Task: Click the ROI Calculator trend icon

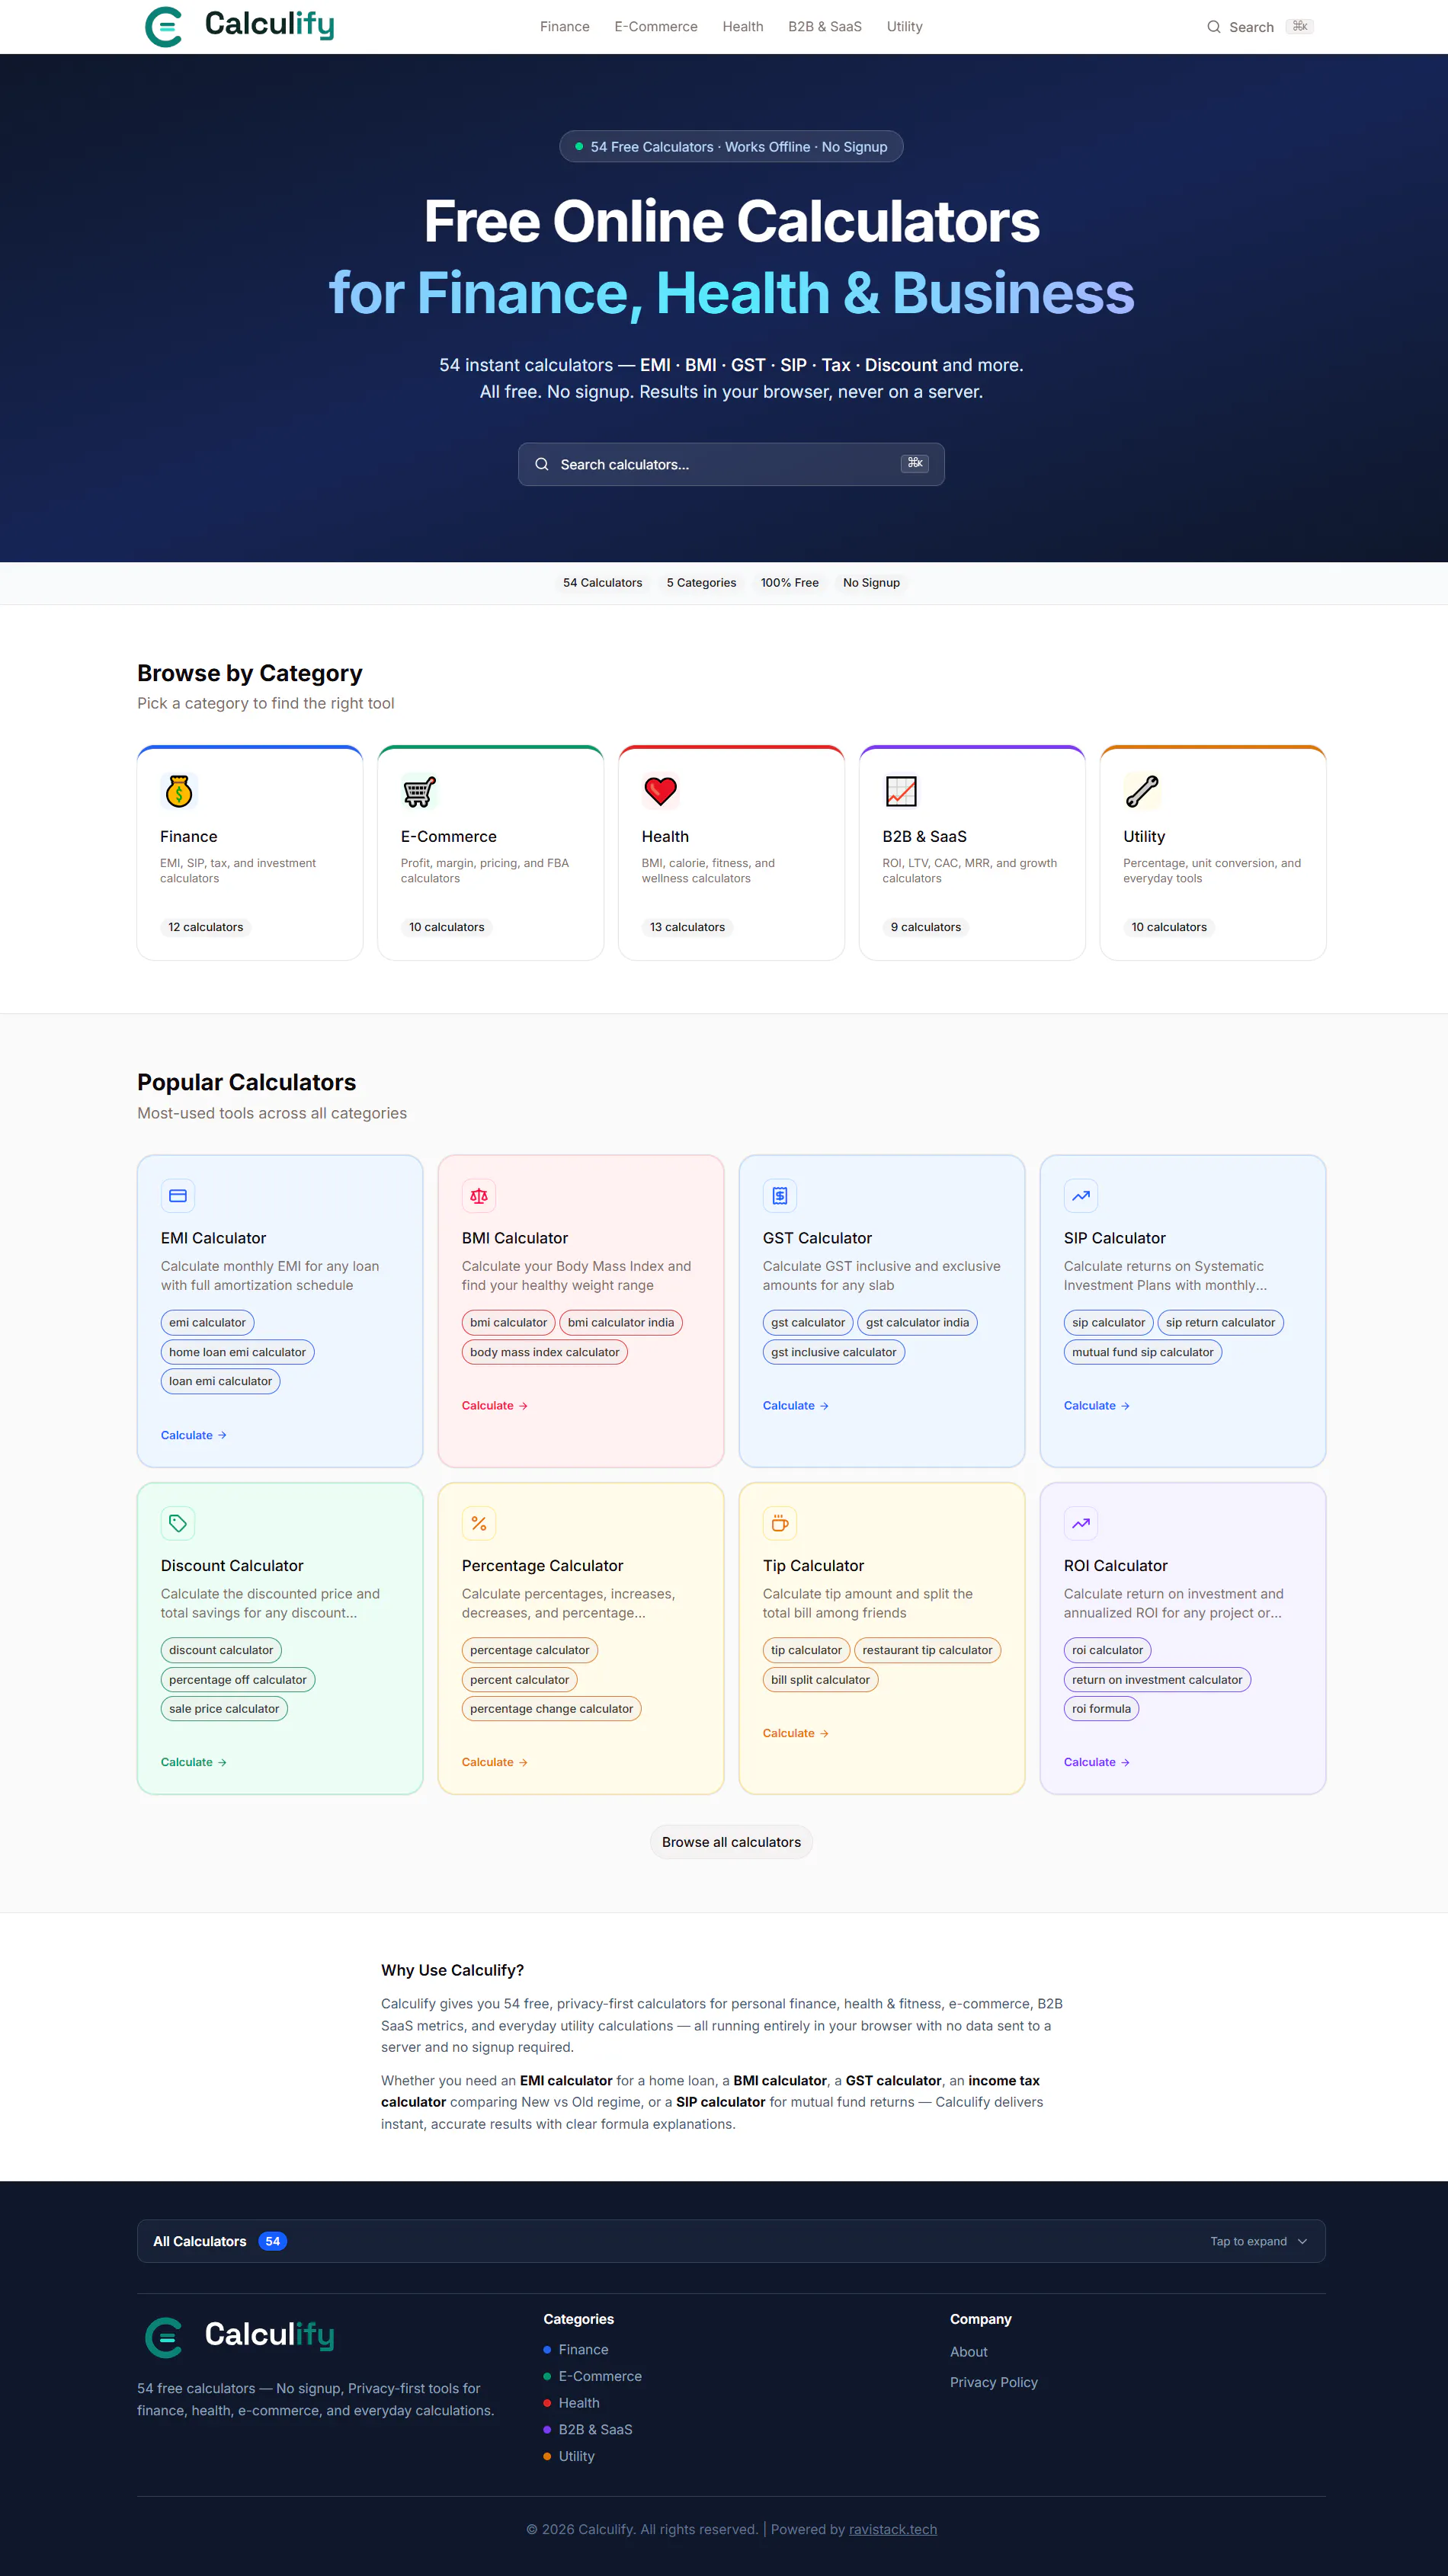Action: tap(1081, 1523)
